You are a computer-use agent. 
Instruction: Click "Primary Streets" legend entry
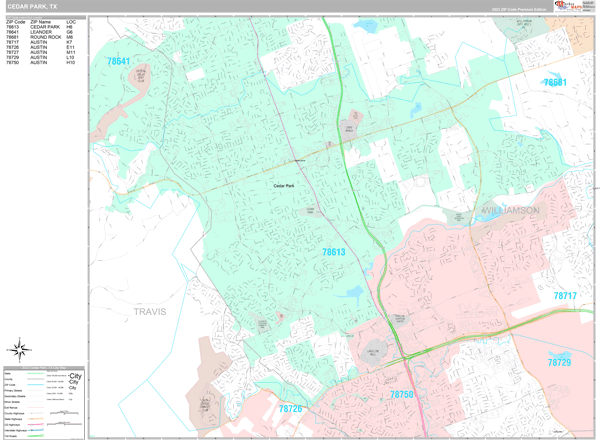click(13, 391)
